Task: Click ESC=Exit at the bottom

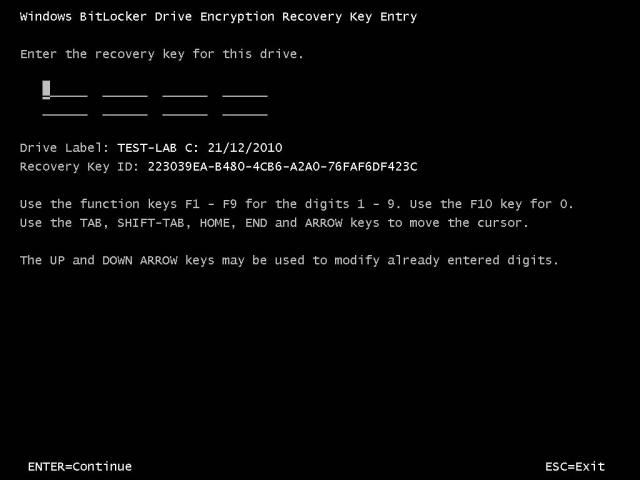Action: click(x=575, y=467)
